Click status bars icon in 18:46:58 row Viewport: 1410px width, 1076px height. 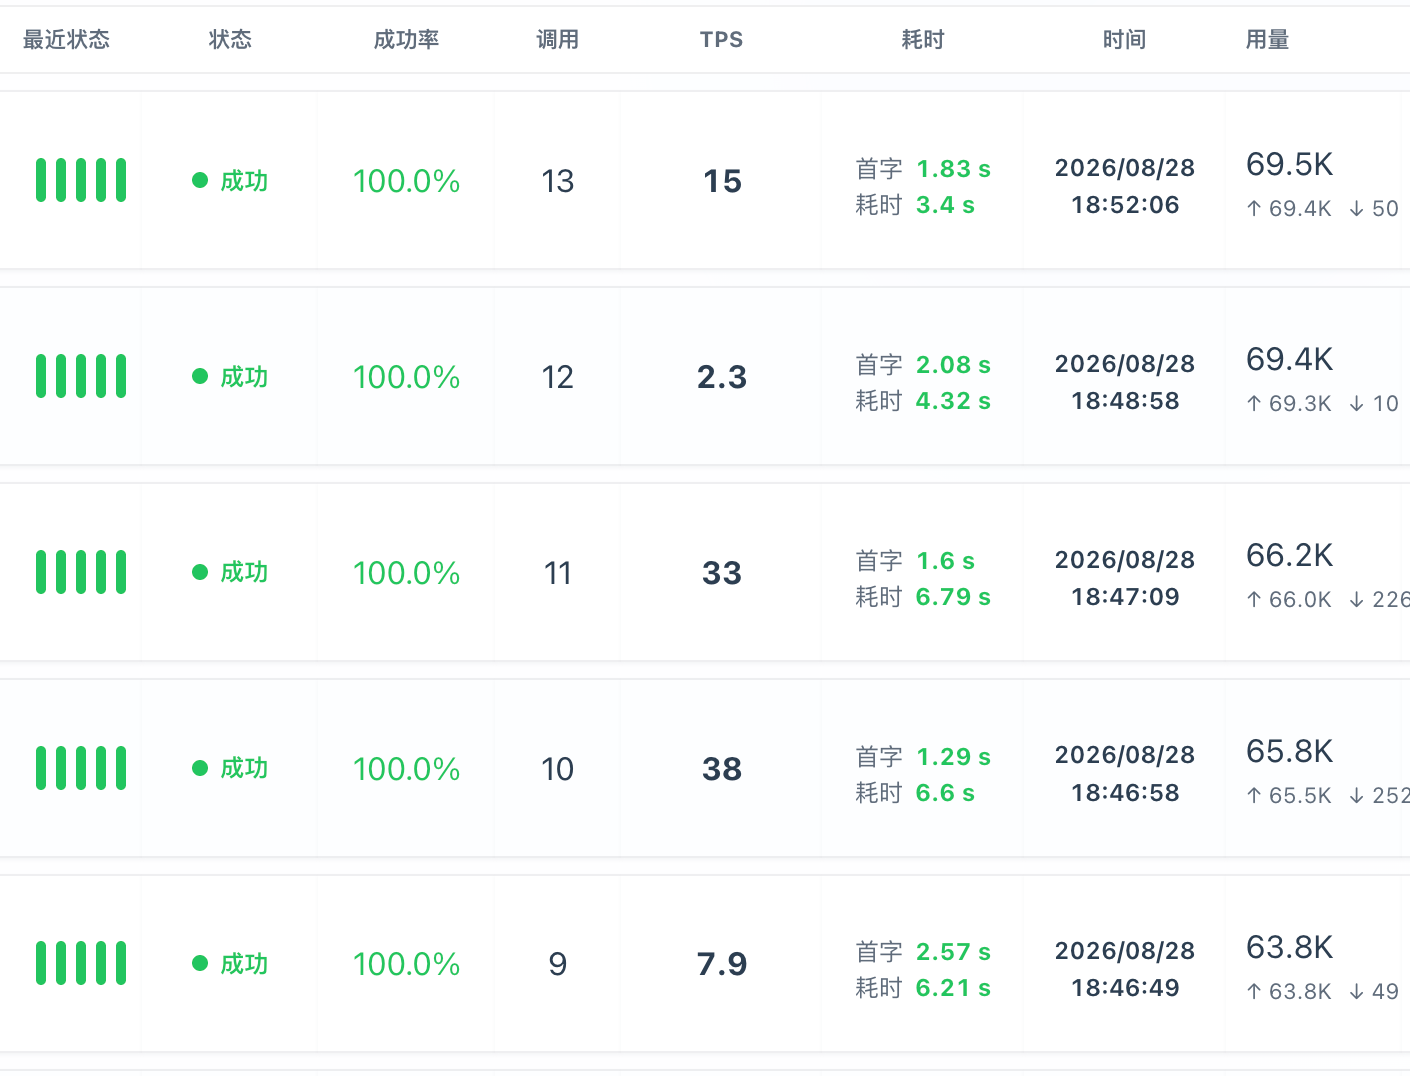click(x=81, y=768)
